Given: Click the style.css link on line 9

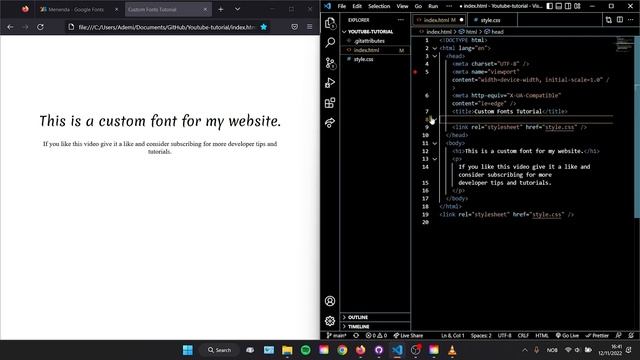Looking at the screenshot, I should tap(559, 127).
